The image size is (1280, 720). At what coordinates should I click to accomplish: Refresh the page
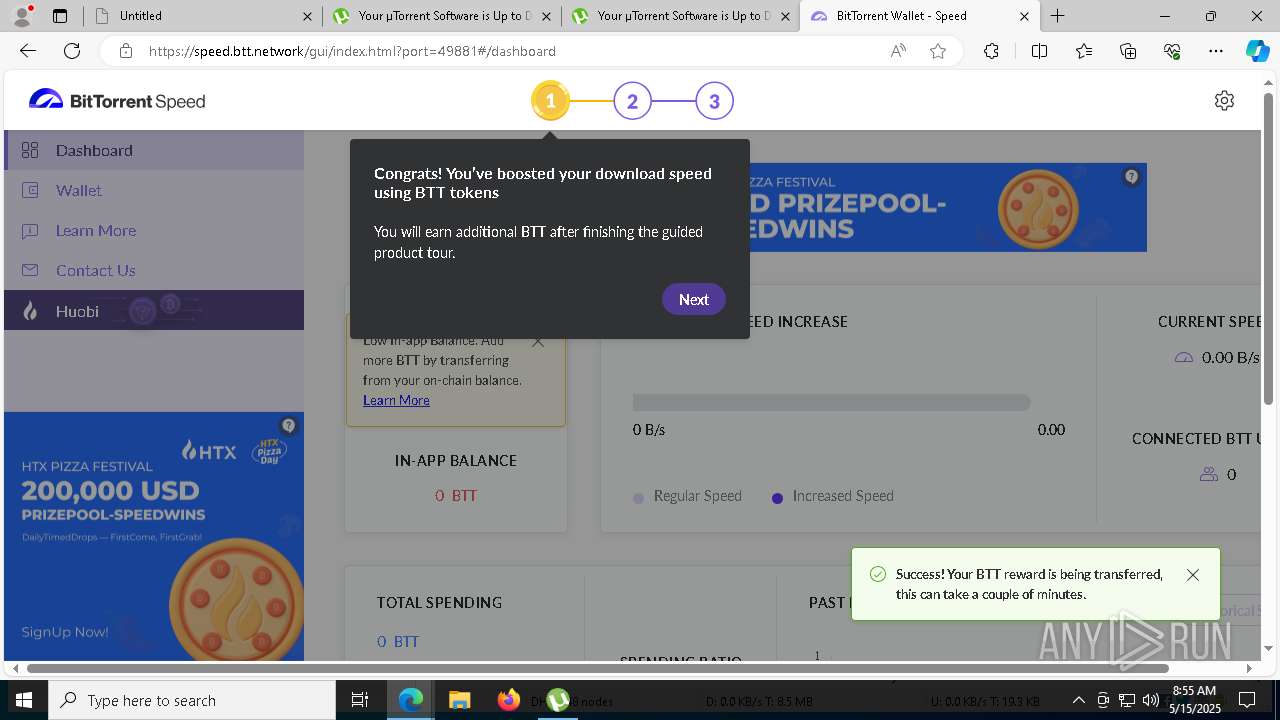(x=72, y=51)
